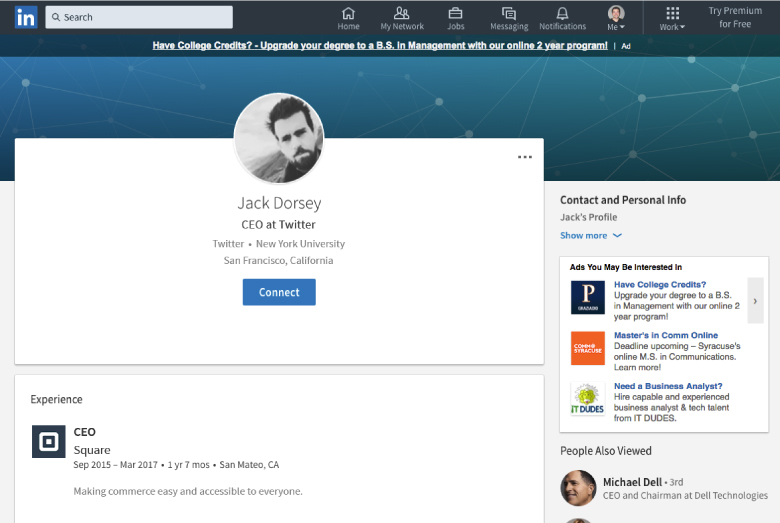The height and width of the screenshot is (523, 780).
Task: Click the Comm Syracuse ad logo
Action: (588, 348)
